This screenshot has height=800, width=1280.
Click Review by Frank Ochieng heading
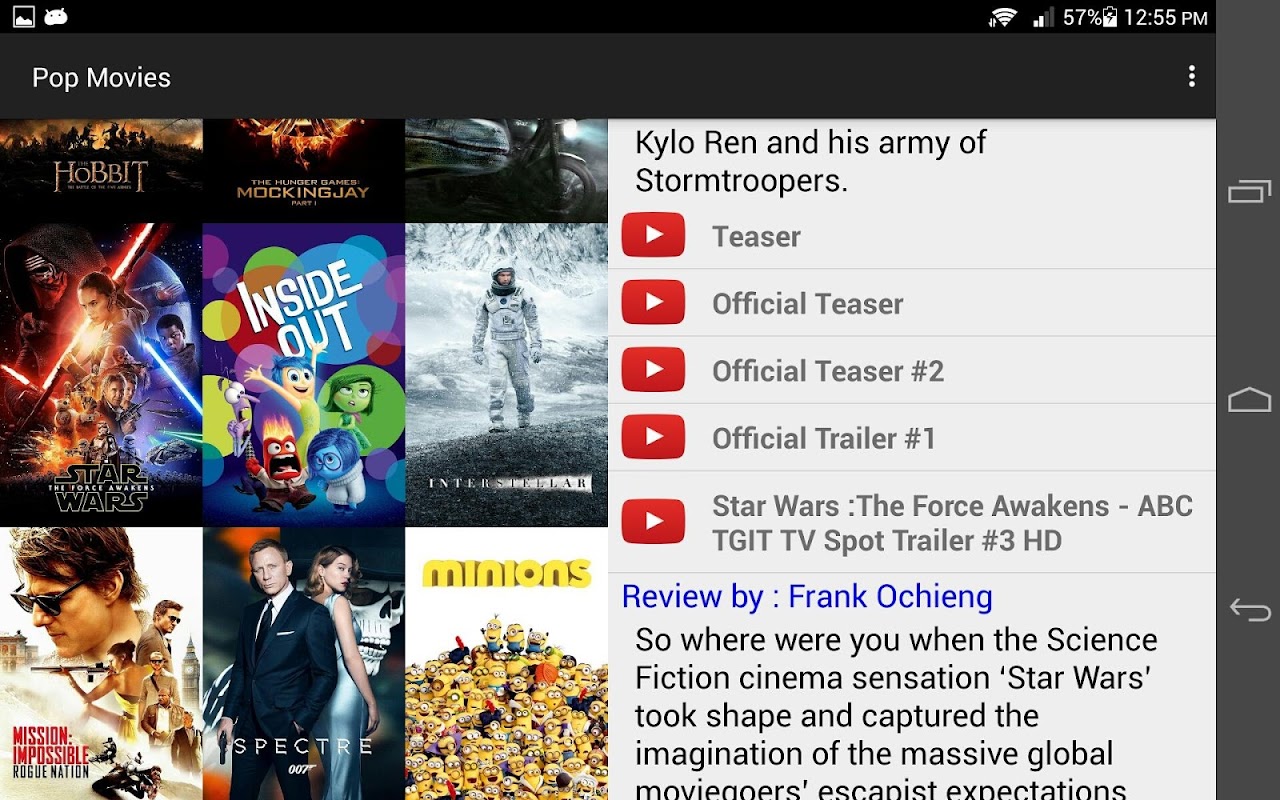click(x=807, y=597)
